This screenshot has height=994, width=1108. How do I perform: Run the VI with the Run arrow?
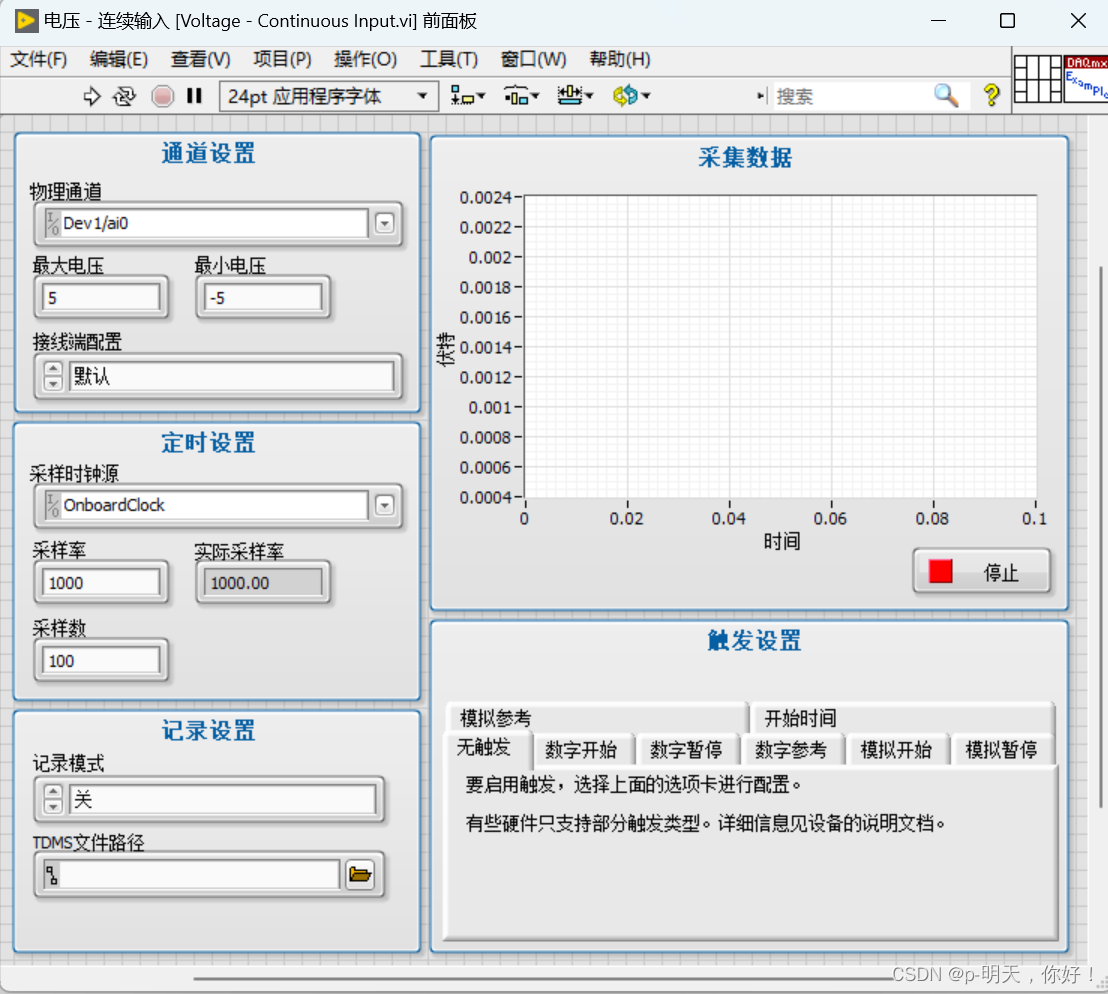pos(91,96)
